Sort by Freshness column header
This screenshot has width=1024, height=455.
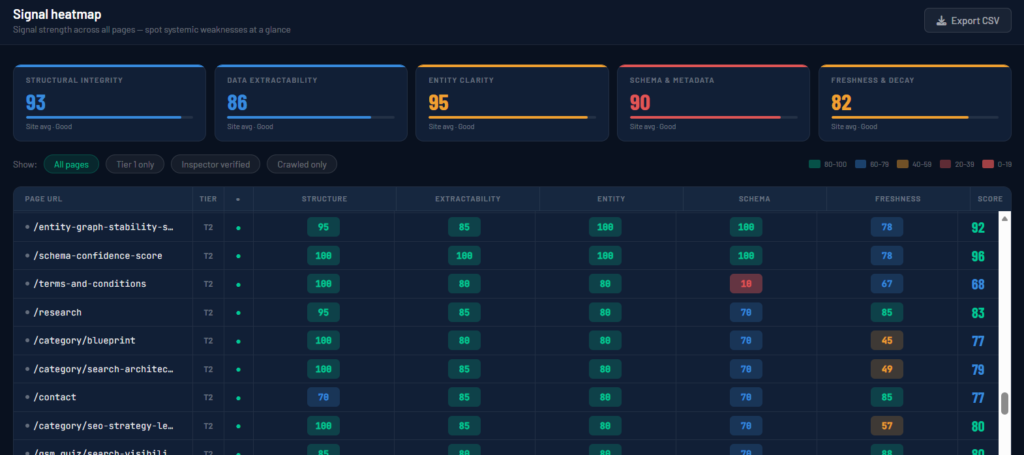pyautogui.click(x=898, y=198)
